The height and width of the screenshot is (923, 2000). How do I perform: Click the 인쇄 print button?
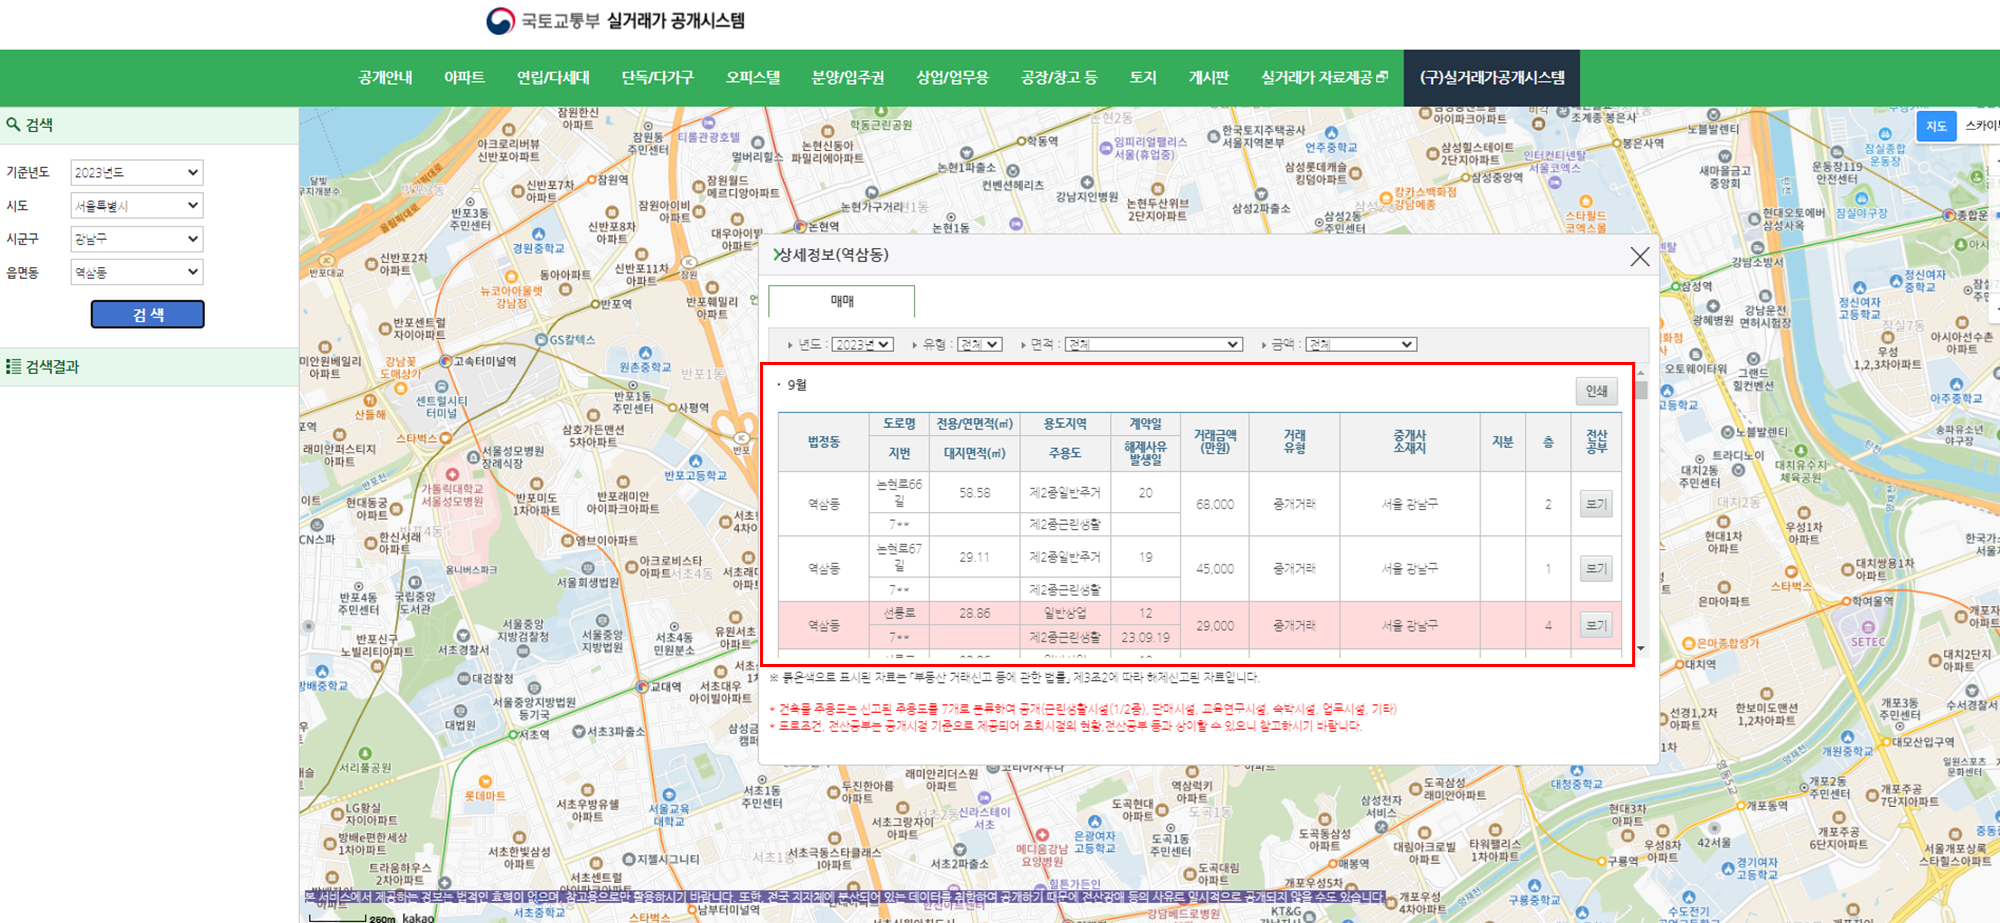click(1596, 391)
